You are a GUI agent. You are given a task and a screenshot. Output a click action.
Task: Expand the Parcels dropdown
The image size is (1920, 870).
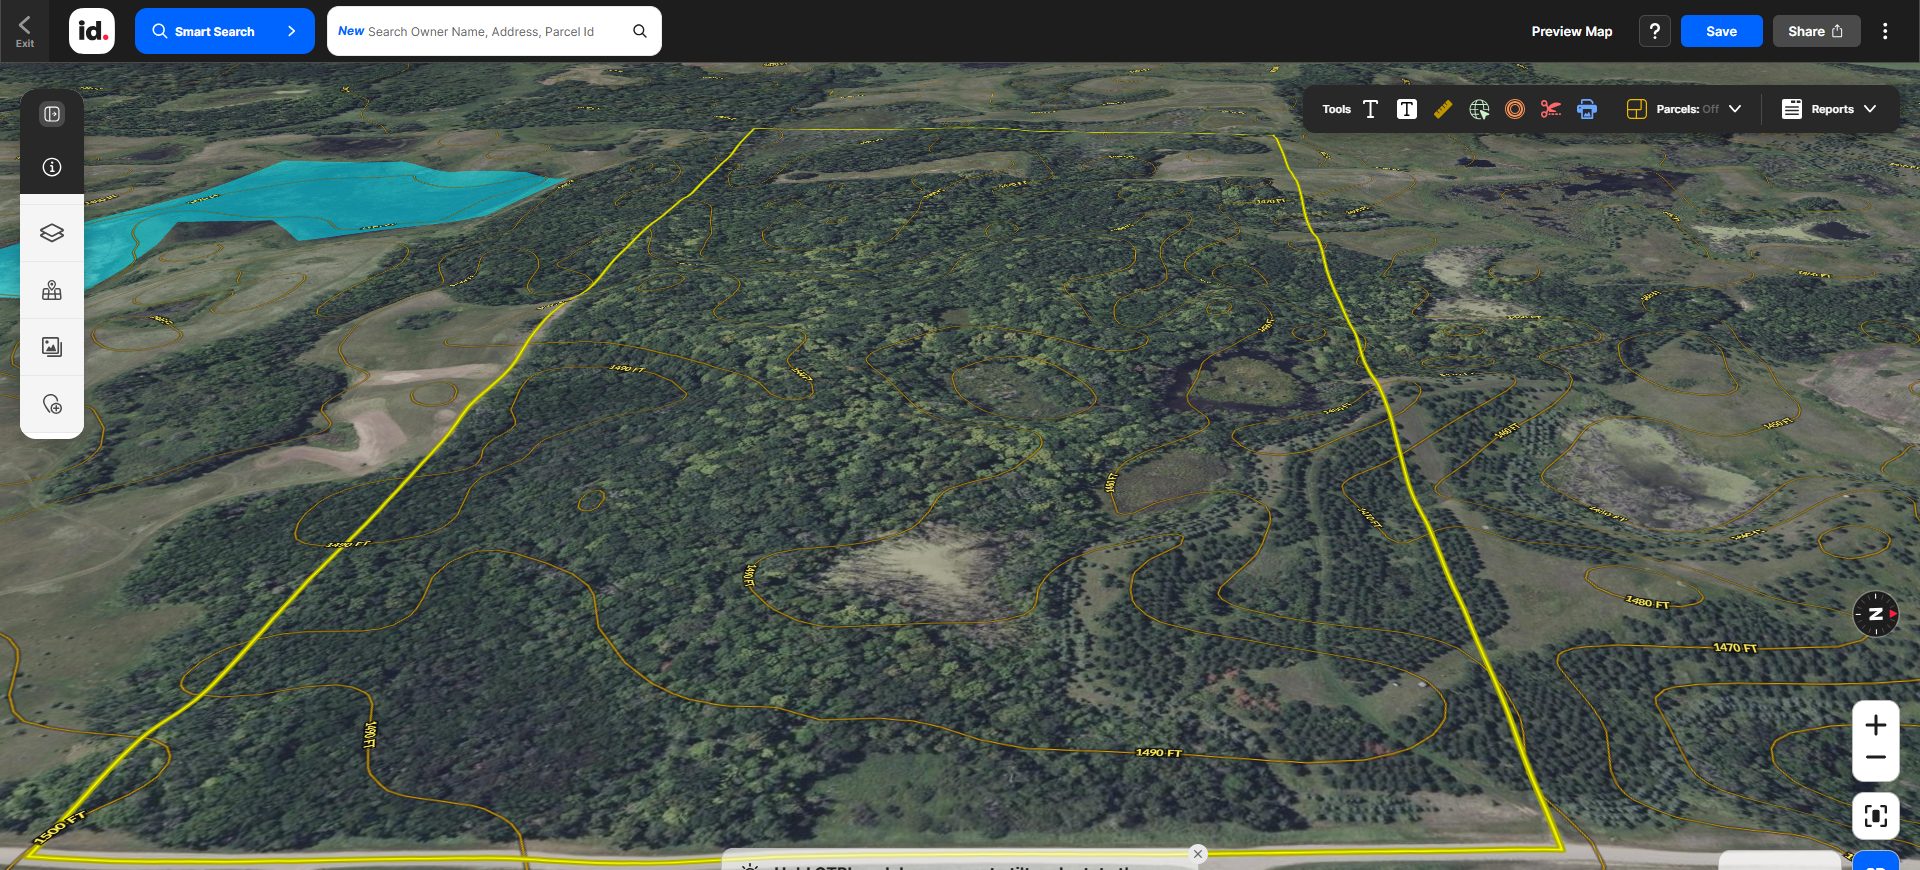pyautogui.click(x=1685, y=109)
